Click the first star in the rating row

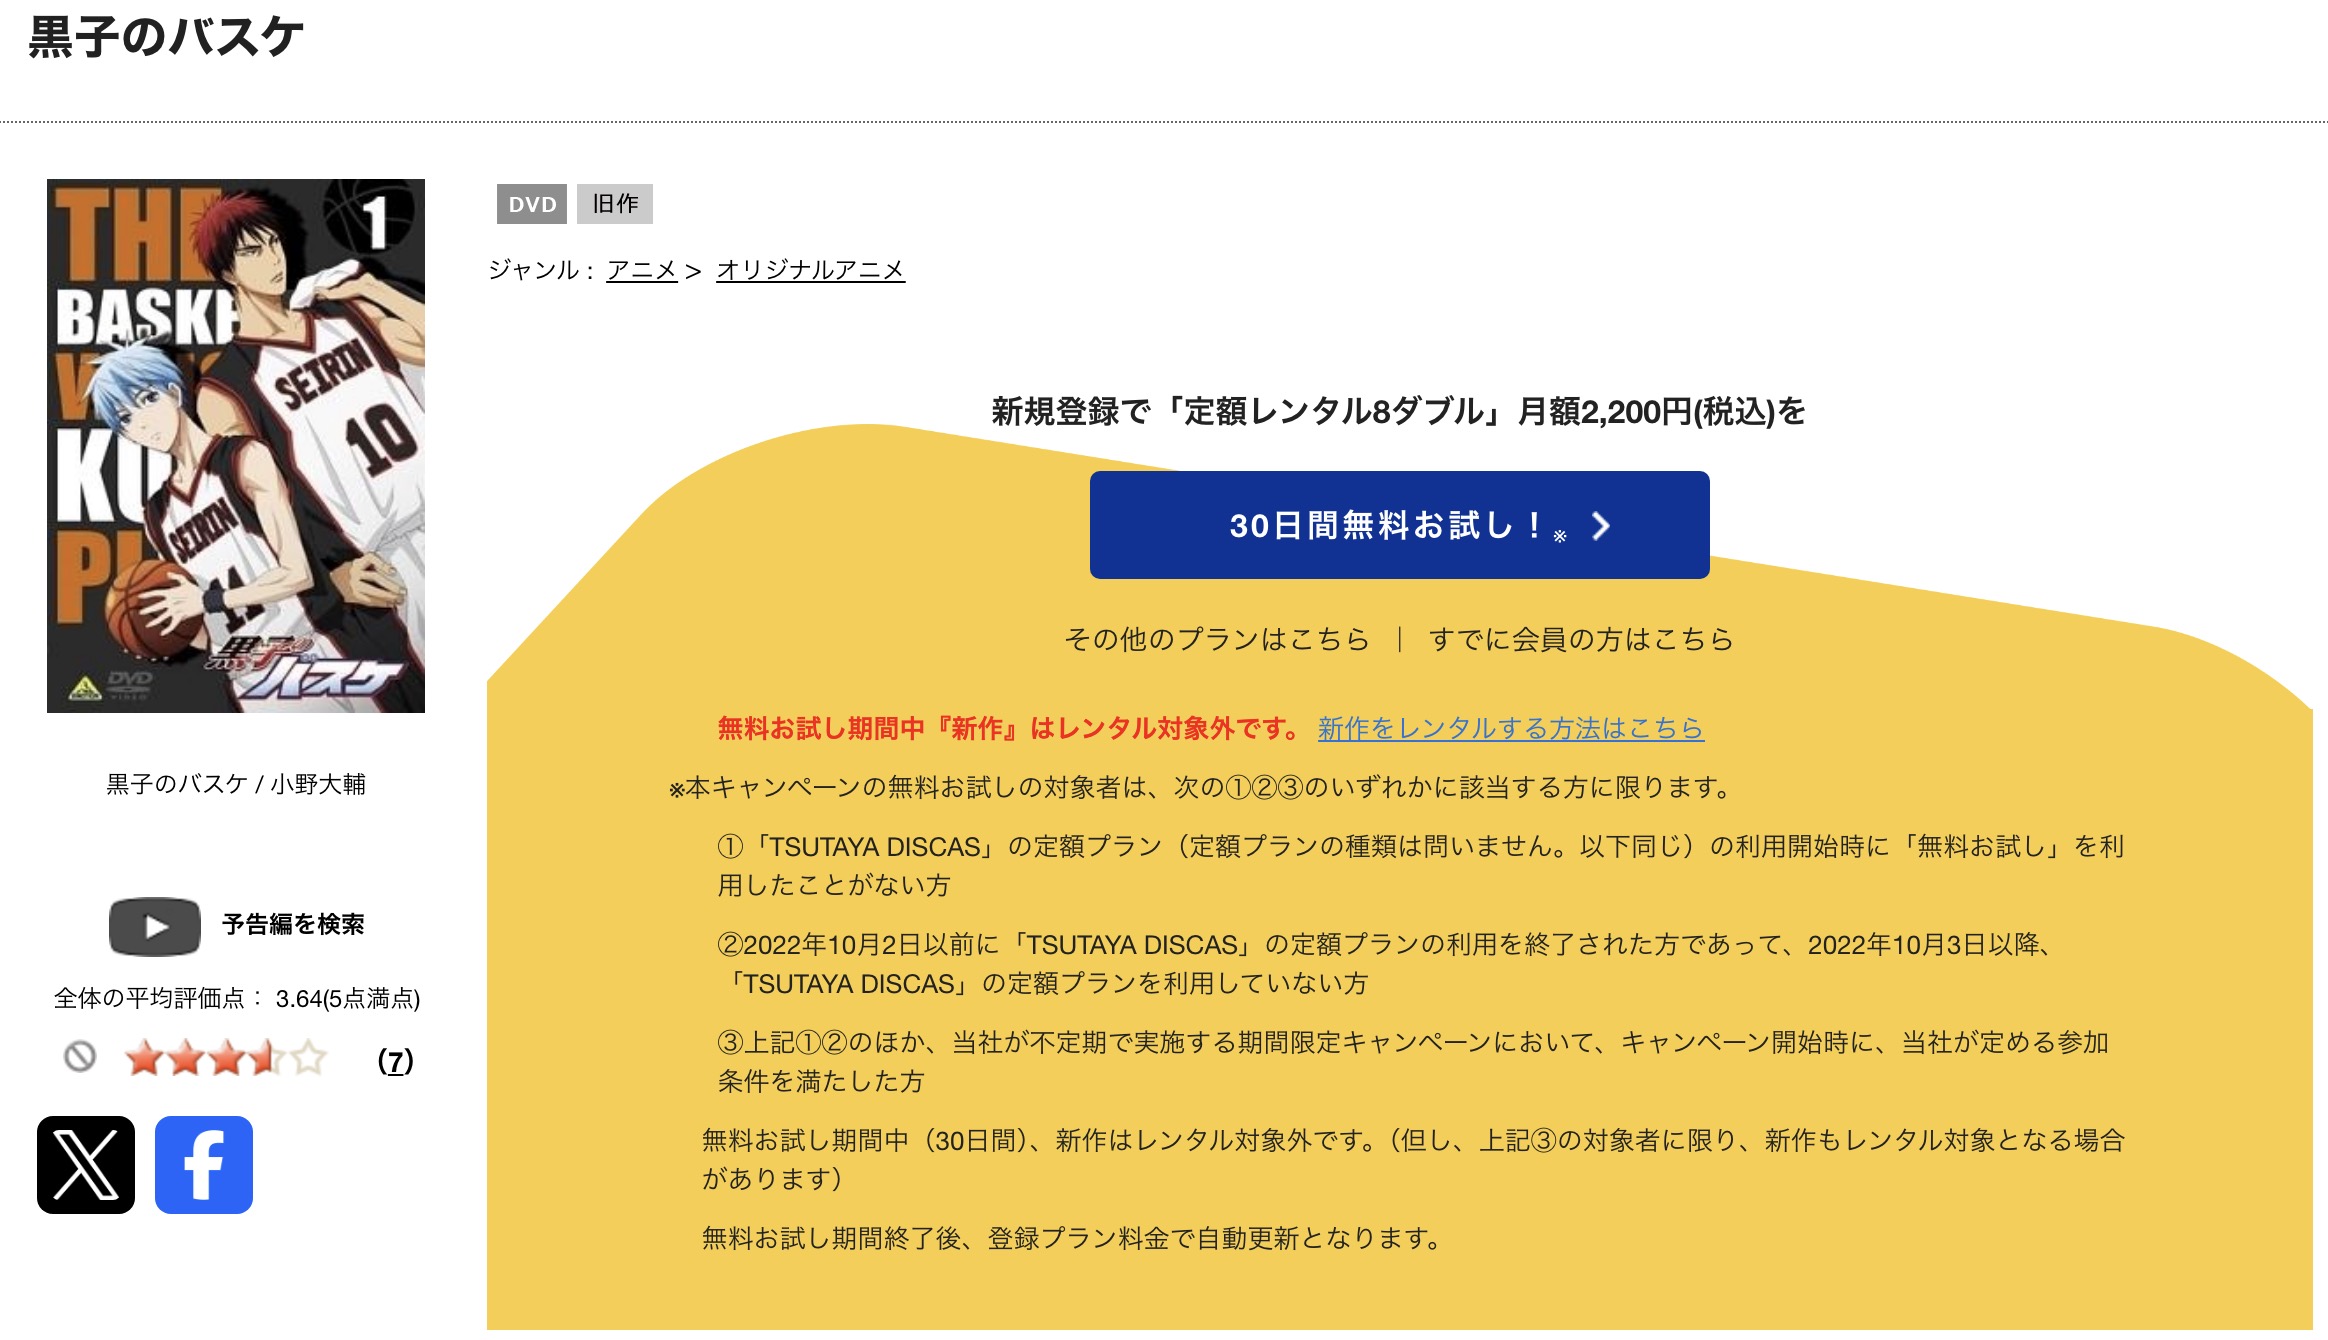coord(145,1058)
